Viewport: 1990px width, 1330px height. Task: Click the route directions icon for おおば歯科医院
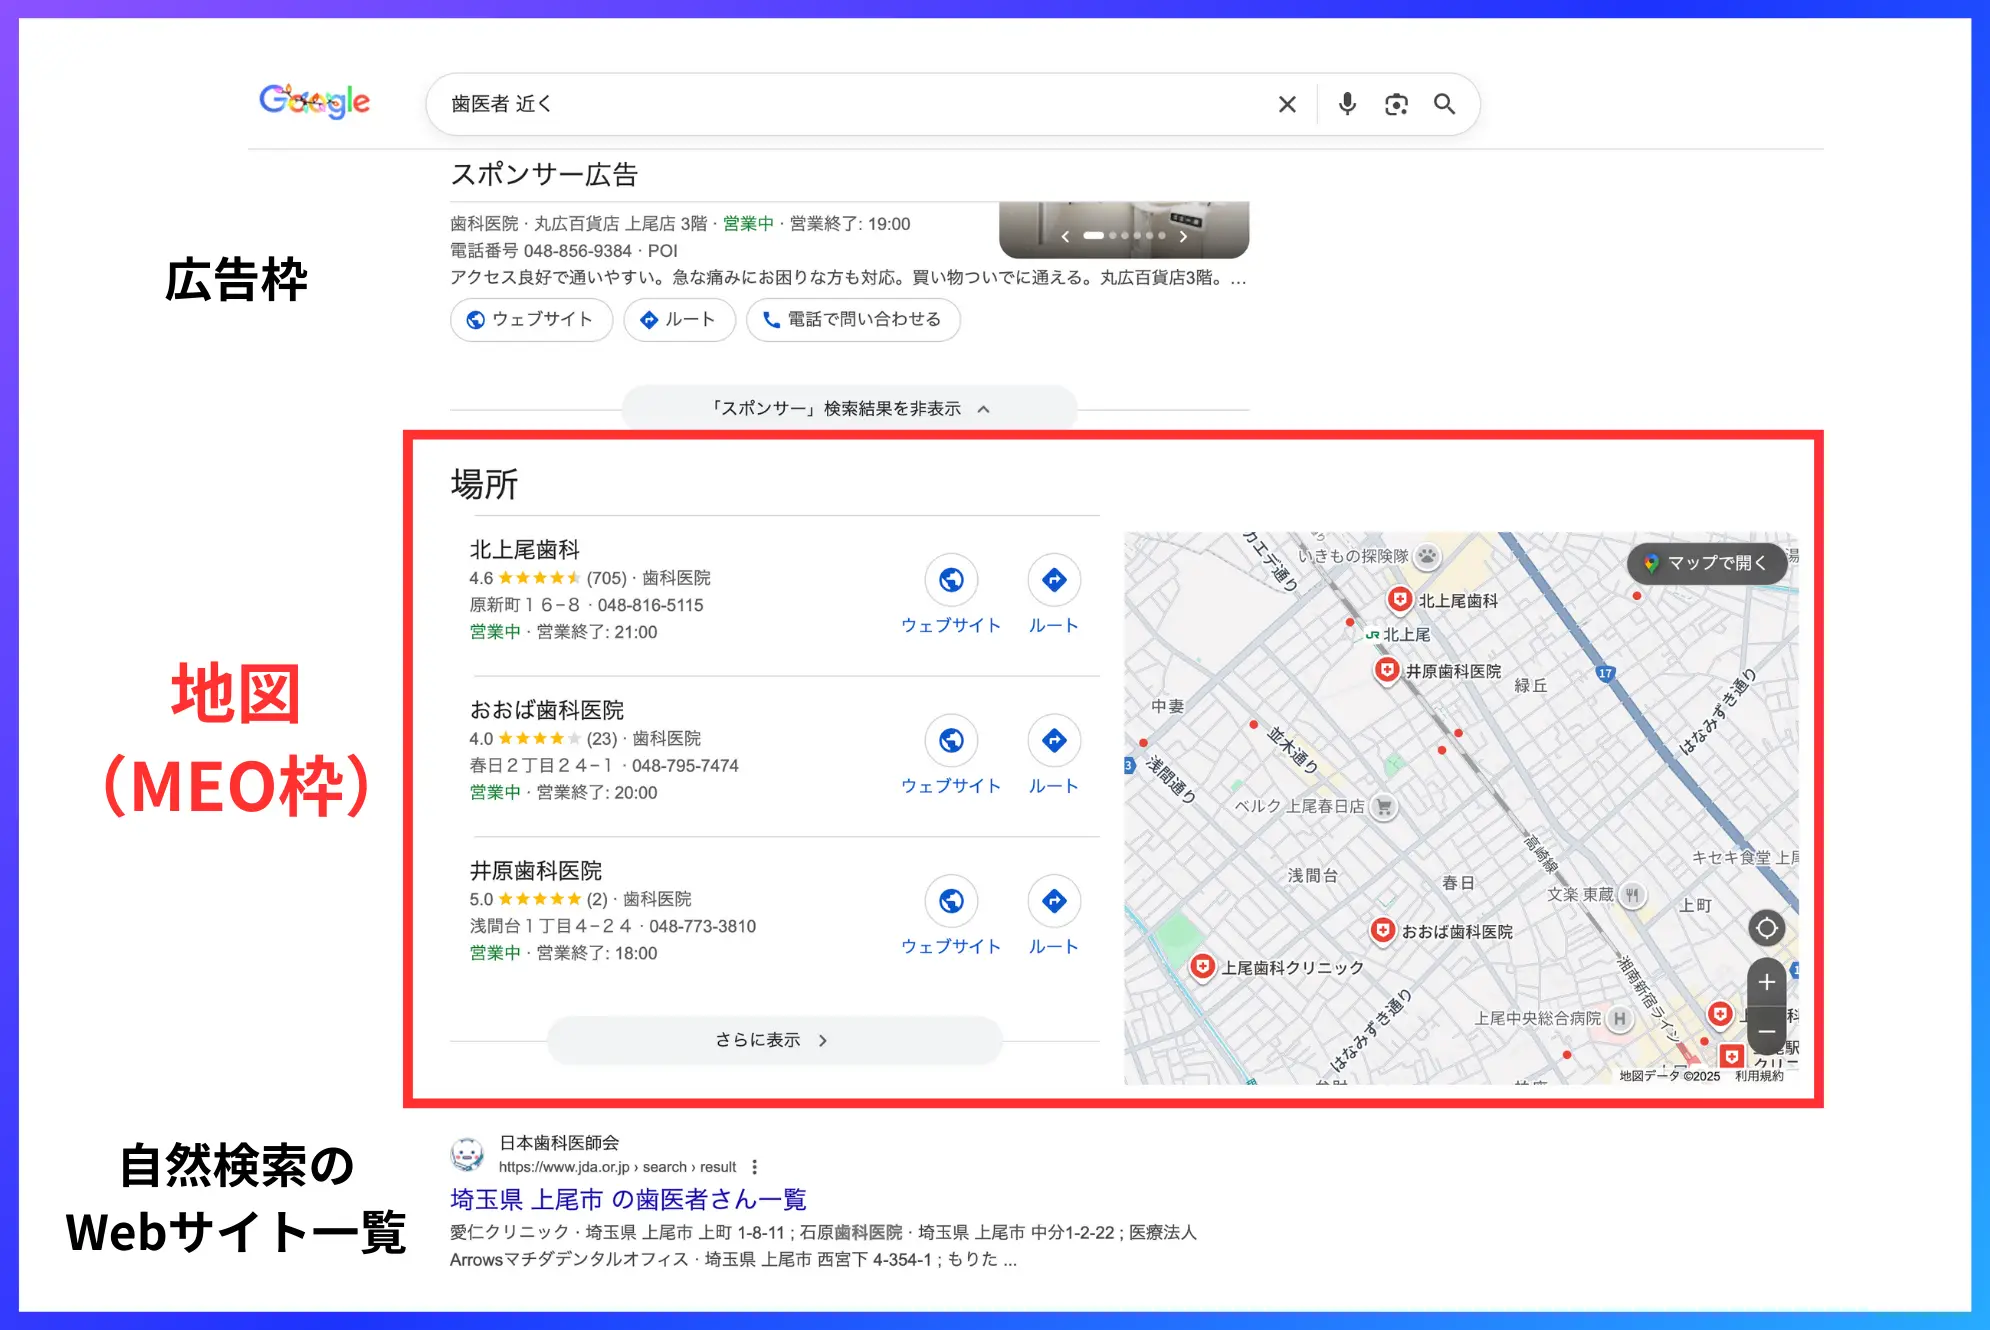click(1053, 740)
